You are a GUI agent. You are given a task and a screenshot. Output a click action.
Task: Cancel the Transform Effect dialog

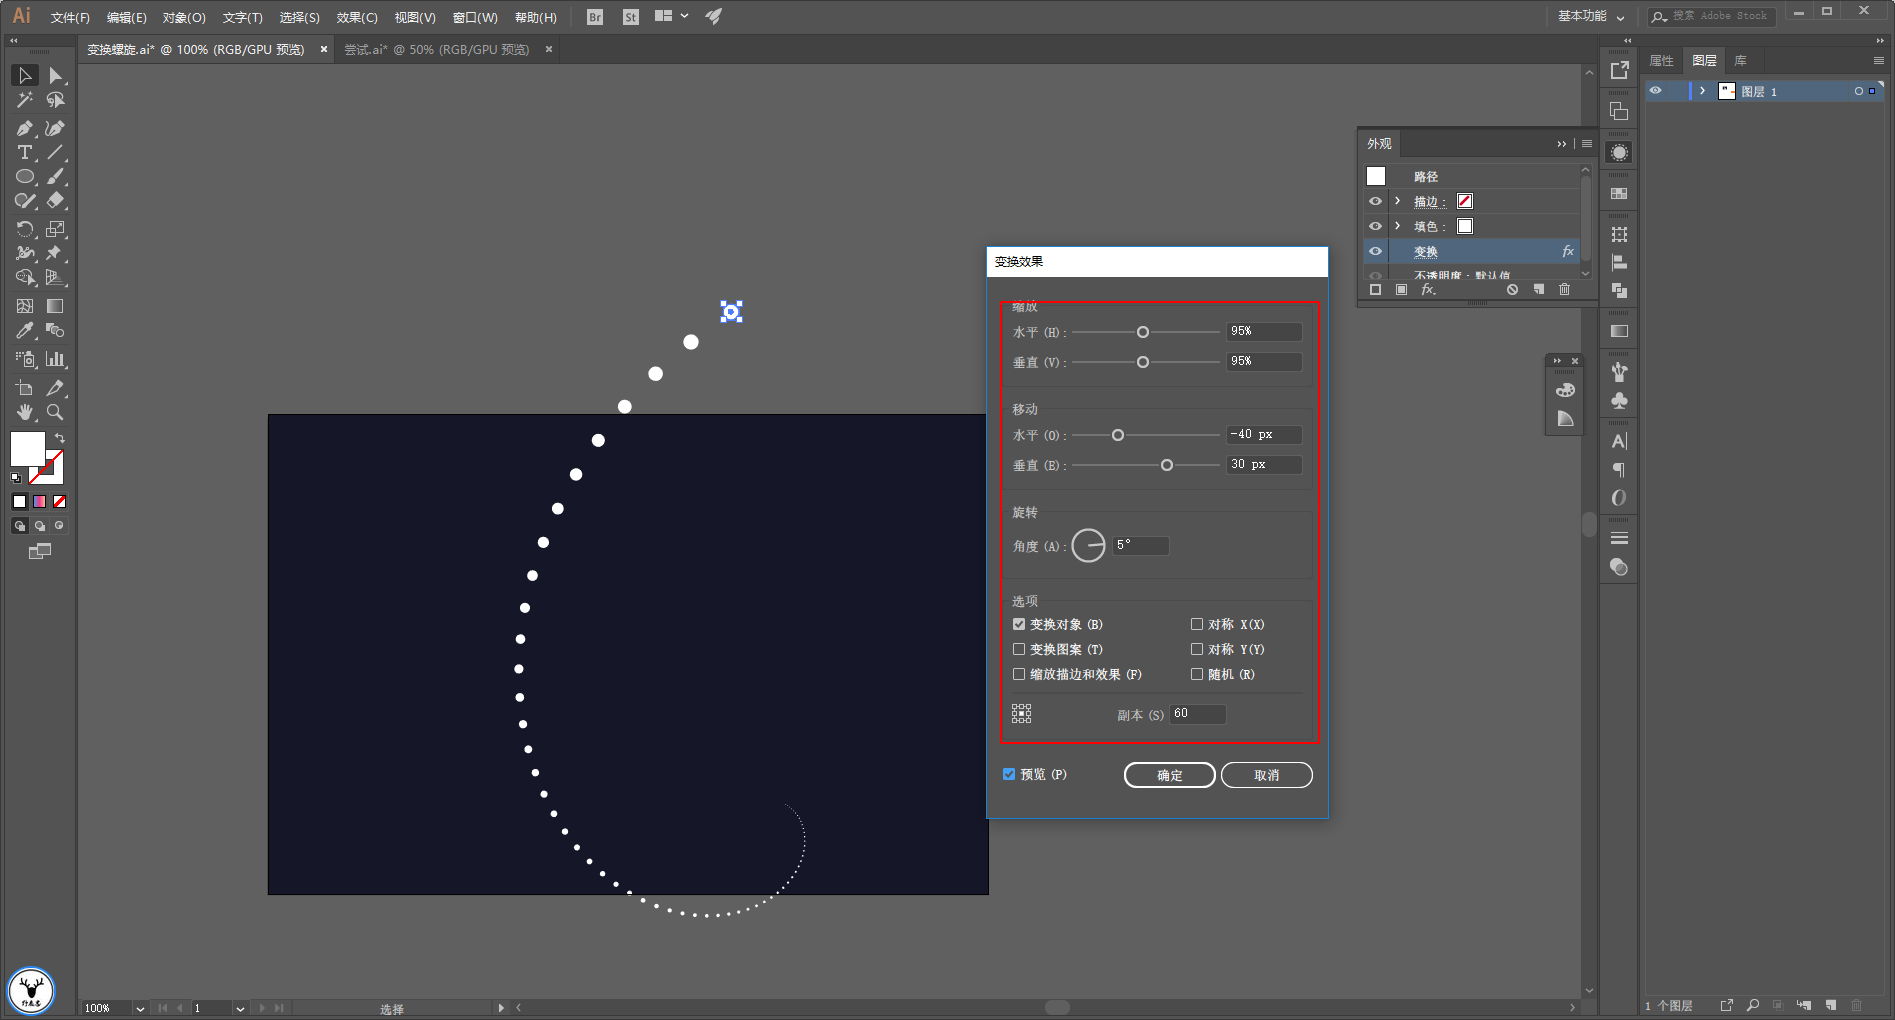click(1267, 775)
